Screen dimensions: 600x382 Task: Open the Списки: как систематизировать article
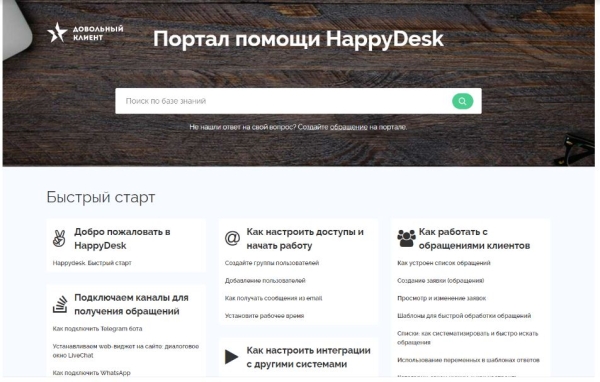coord(467,338)
